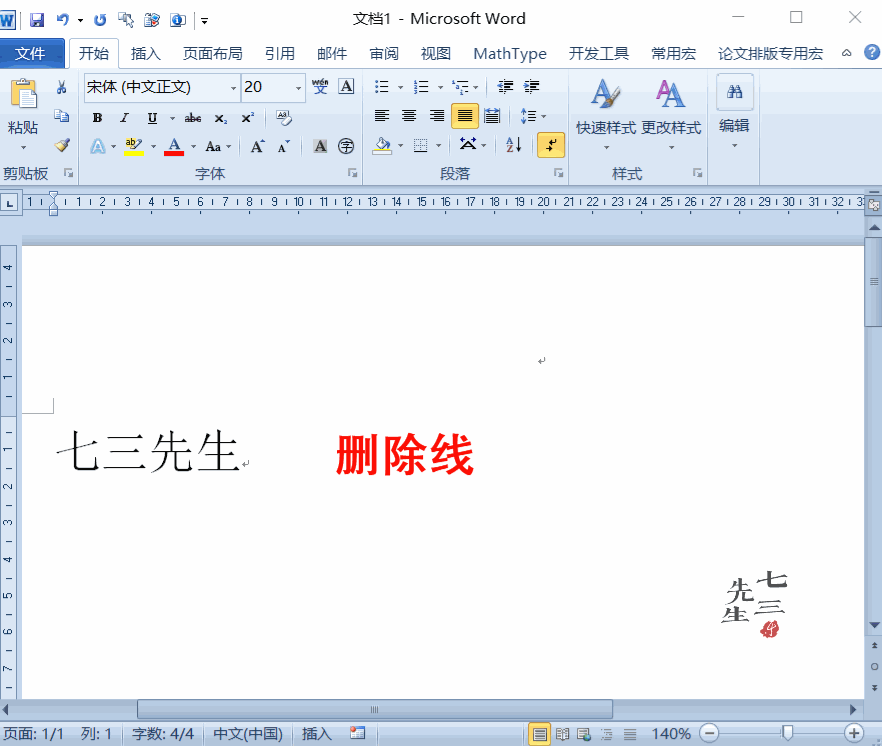Open the font name dropdown 宋体

[233, 87]
